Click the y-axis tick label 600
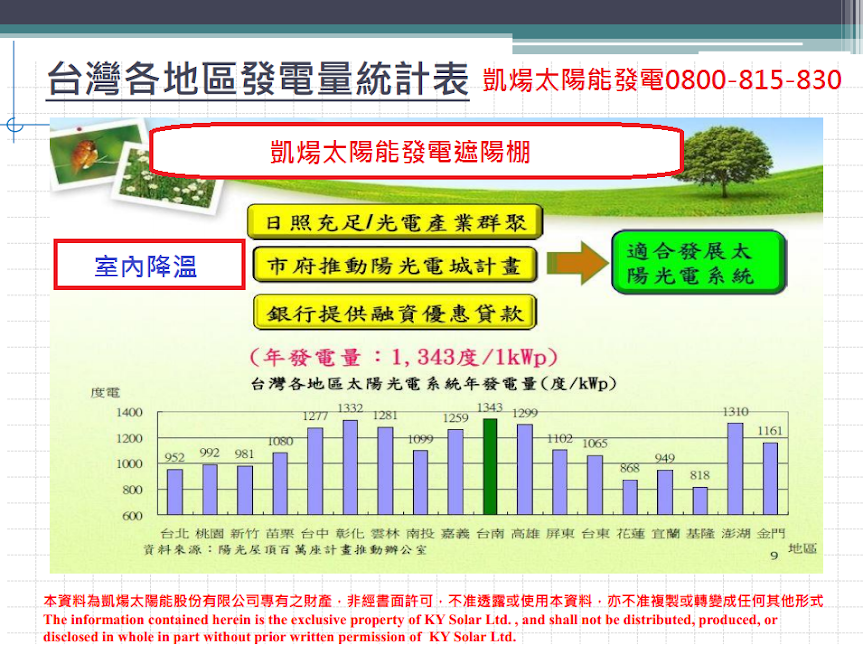863x645 pixels. pos(132,516)
